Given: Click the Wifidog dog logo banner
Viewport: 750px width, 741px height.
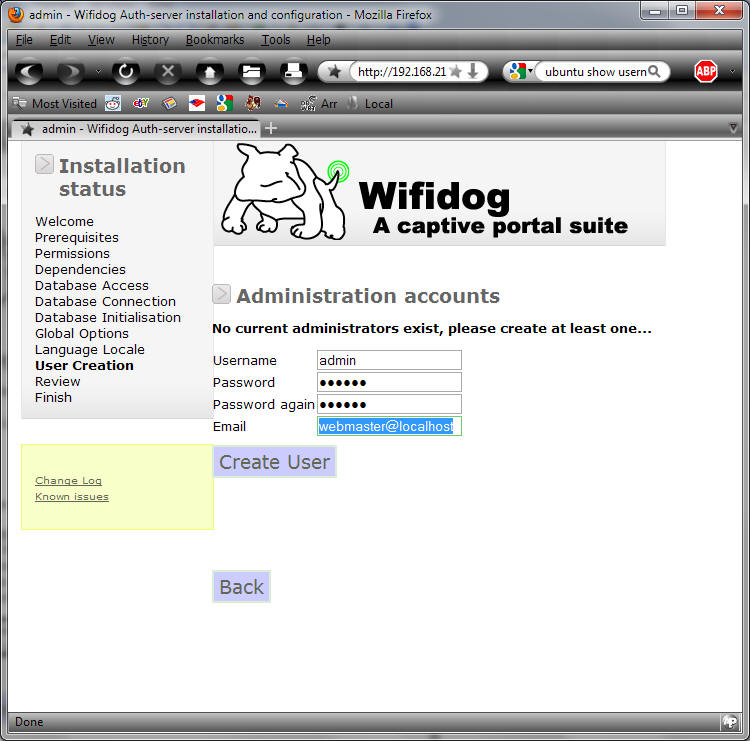Looking at the screenshot, I should 439,194.
